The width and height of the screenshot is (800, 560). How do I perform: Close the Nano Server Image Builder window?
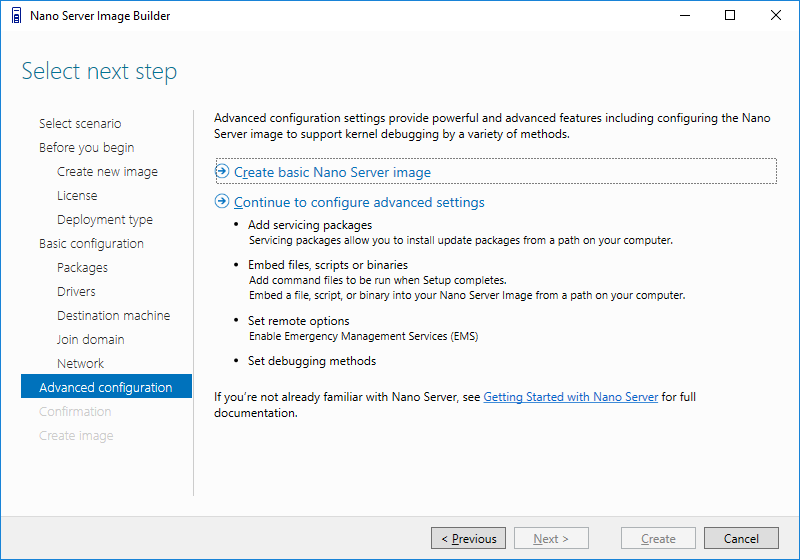tap(776, 15)
